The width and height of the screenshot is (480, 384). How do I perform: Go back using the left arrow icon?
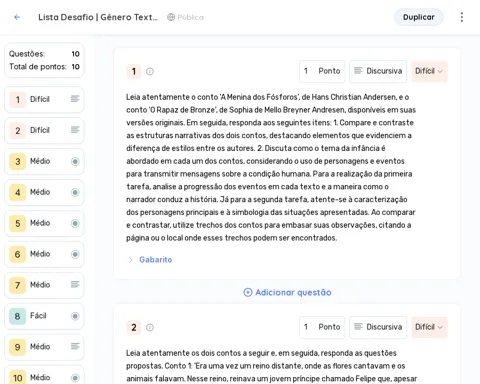click(17, 17)
